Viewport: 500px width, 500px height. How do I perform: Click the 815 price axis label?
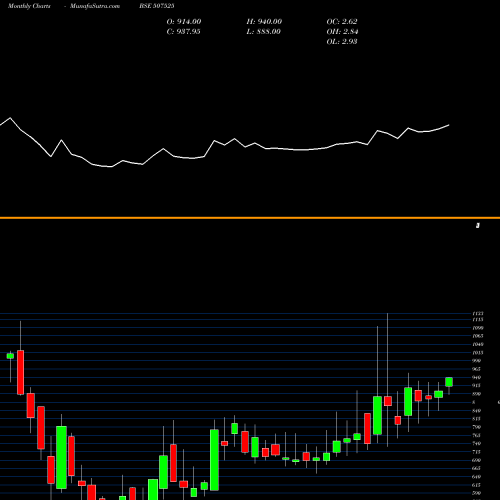pos(477,419)
